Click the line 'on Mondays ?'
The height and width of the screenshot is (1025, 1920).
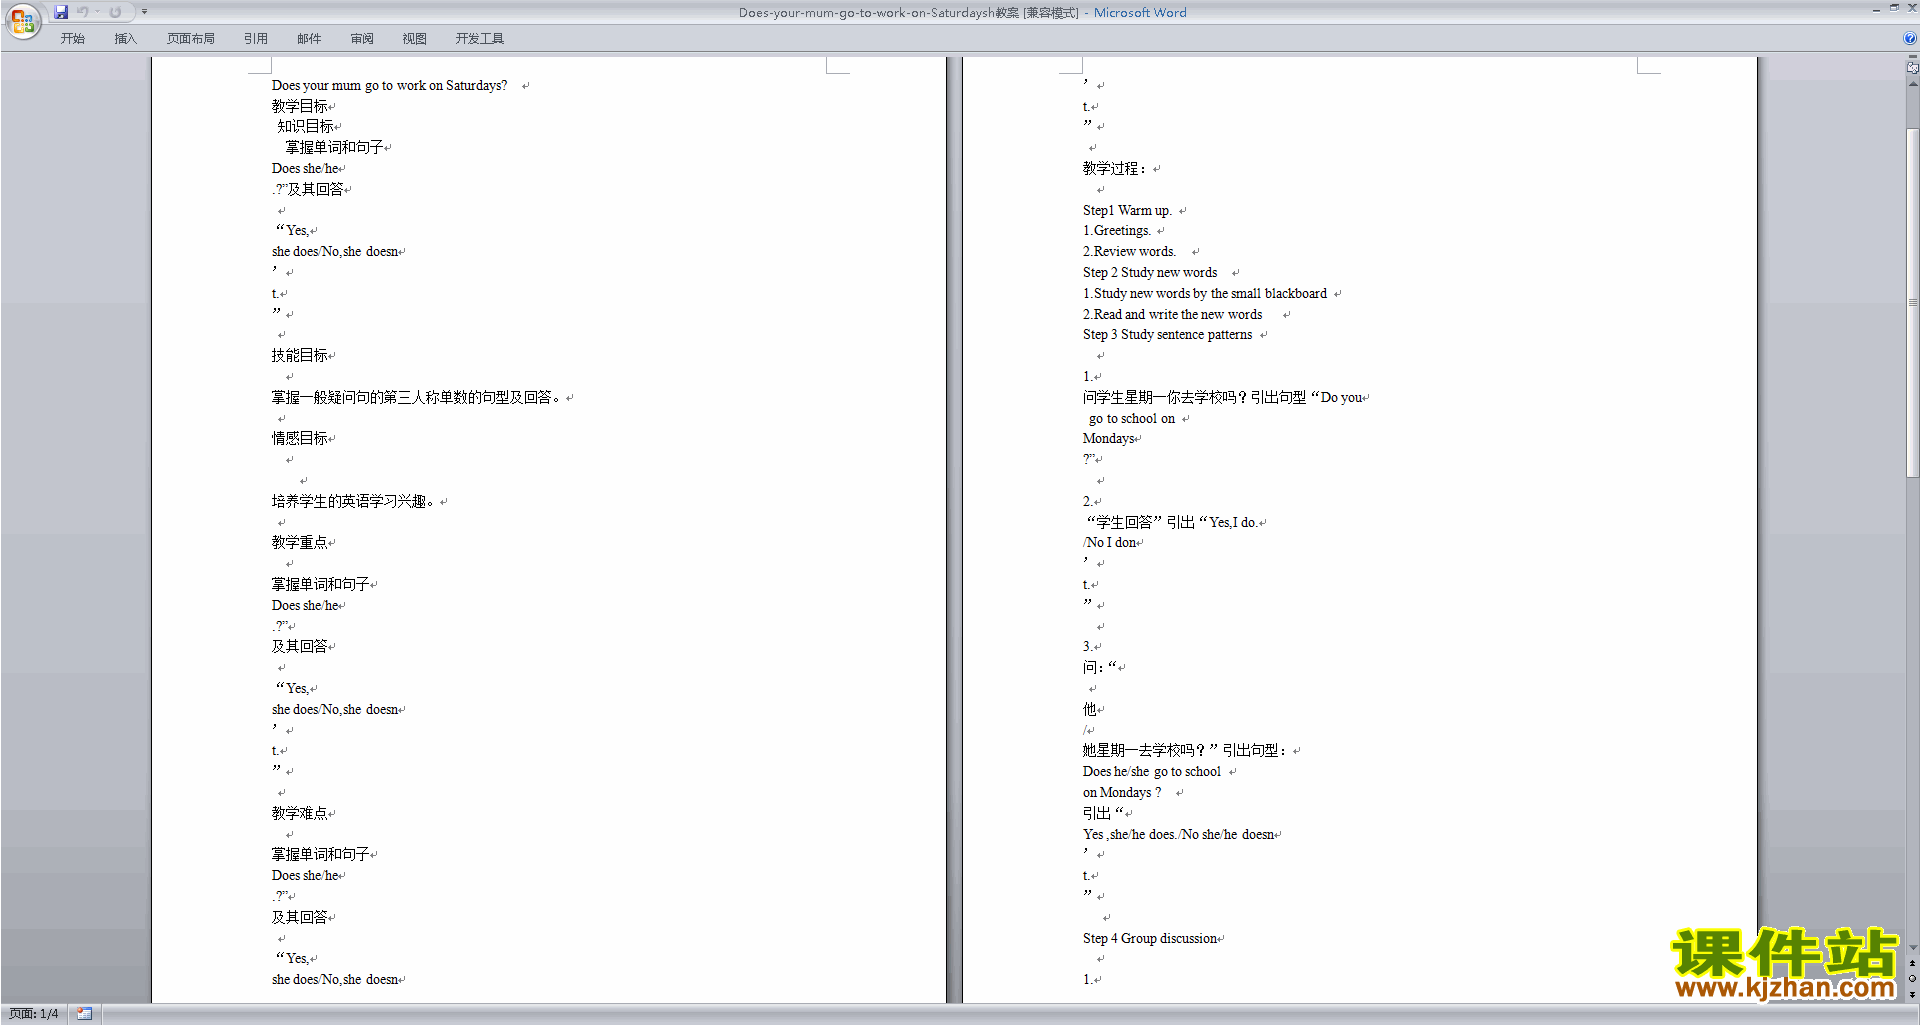point(1122,793)
